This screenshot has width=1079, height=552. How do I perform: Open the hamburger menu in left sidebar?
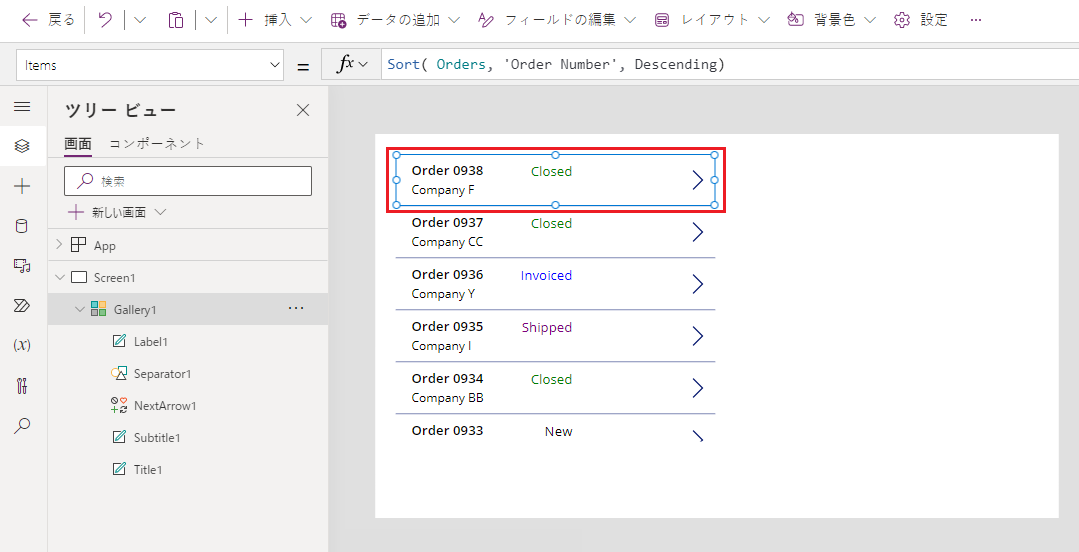(x=22, y=107)
